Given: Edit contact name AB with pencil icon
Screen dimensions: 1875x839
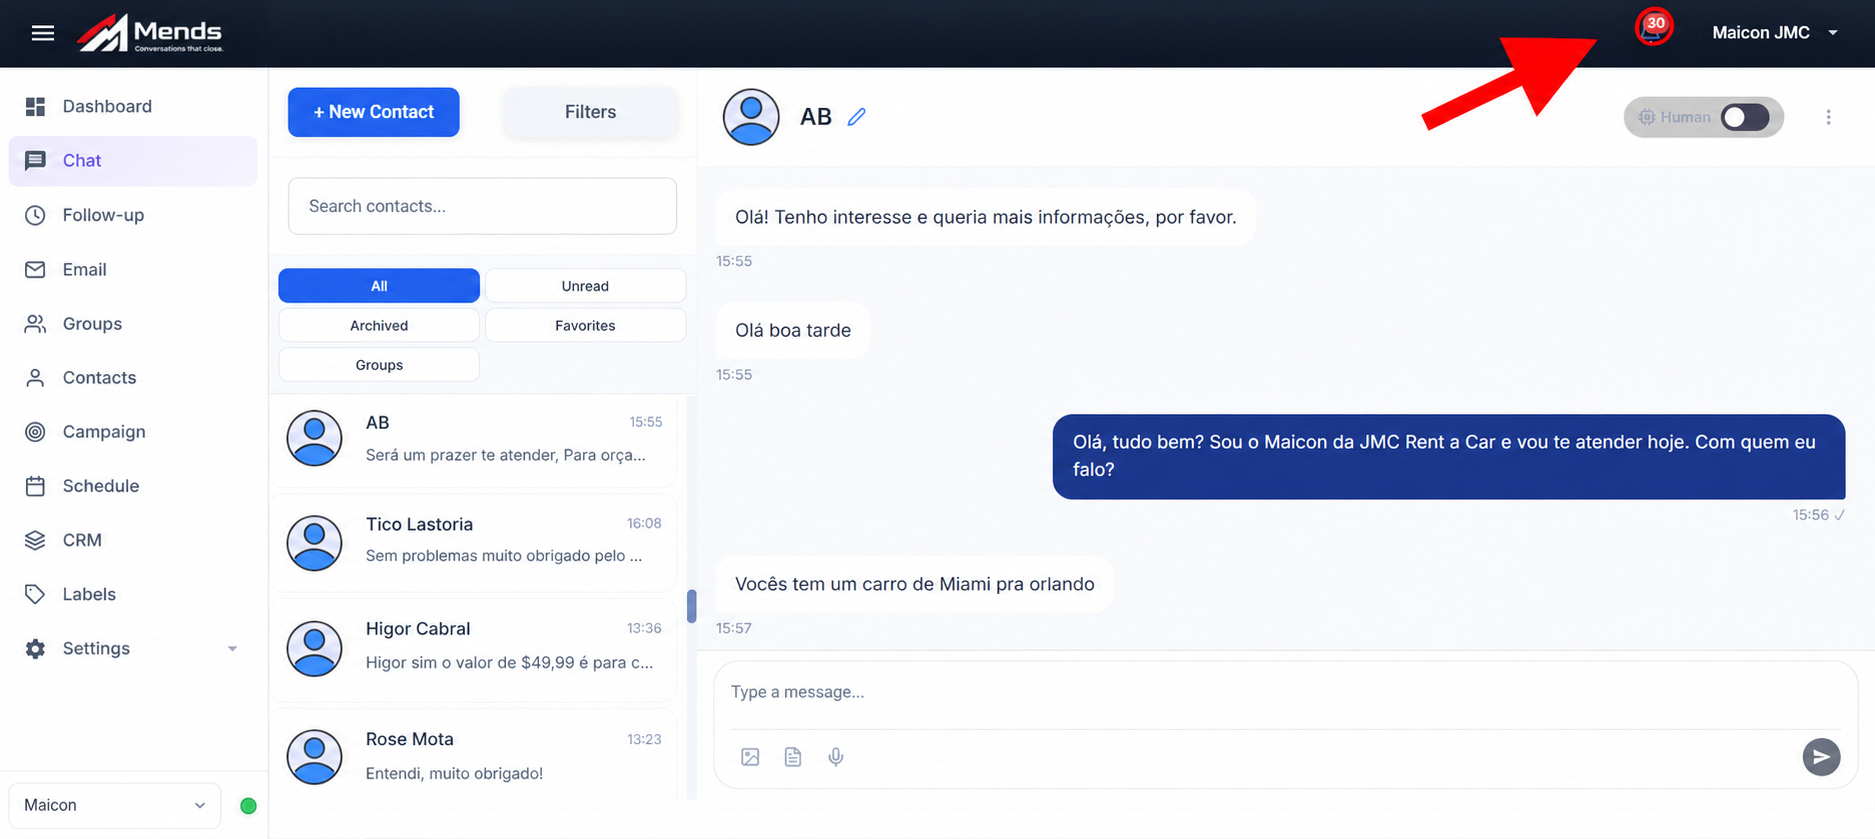Looking at the screenshot, I should click(856, 117).
